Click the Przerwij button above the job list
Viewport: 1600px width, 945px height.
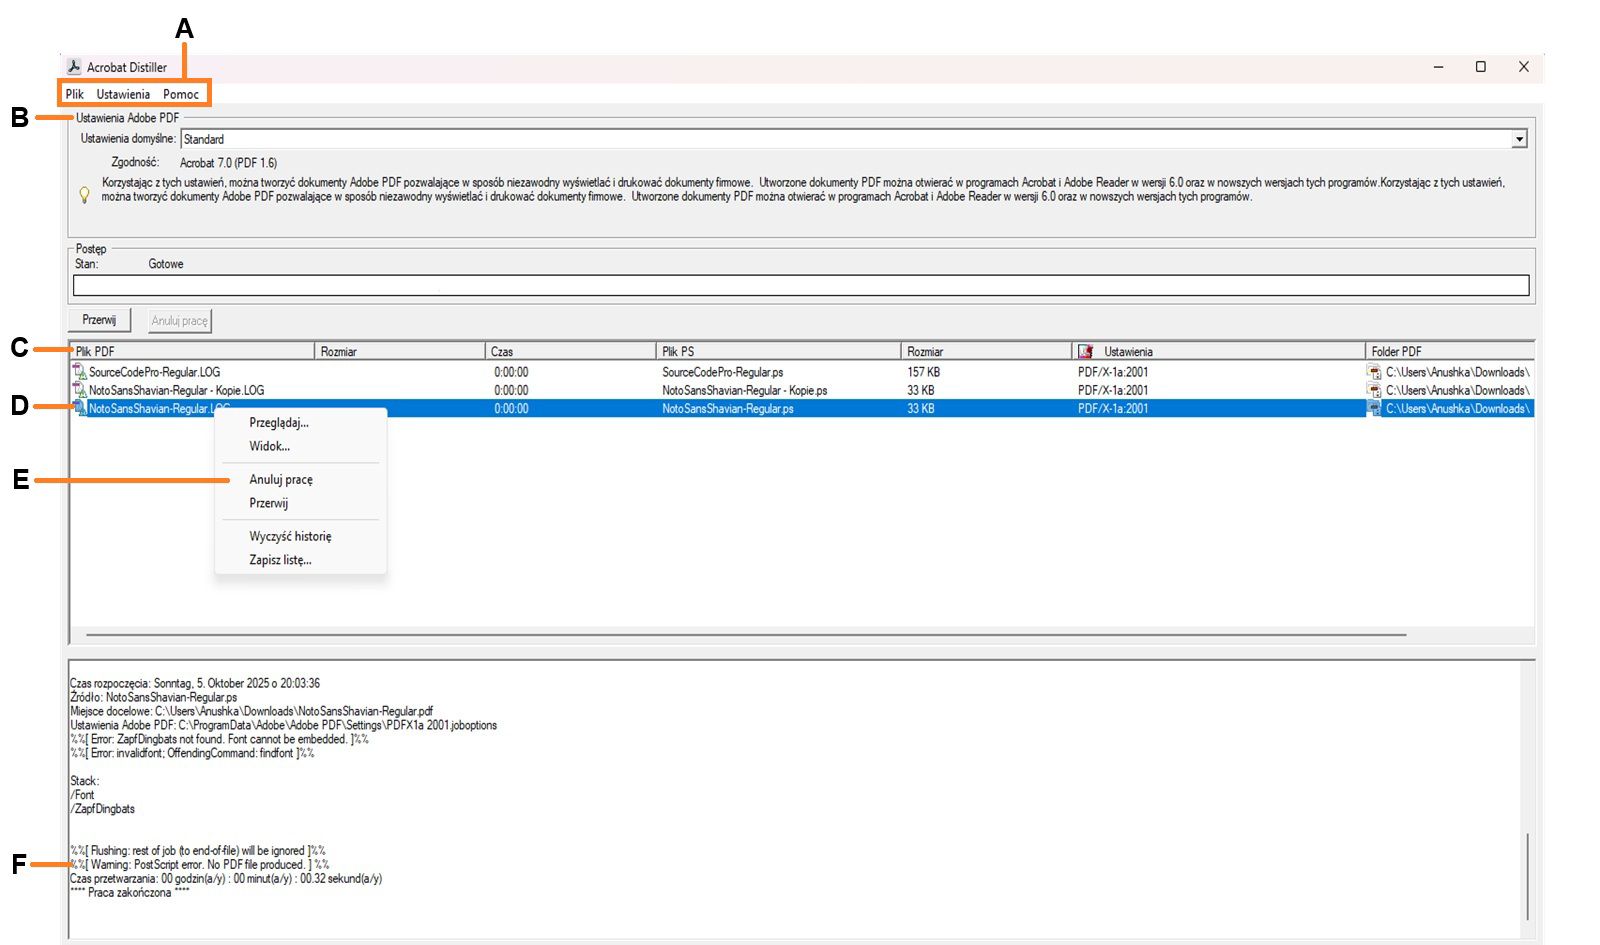click(99, 320)
